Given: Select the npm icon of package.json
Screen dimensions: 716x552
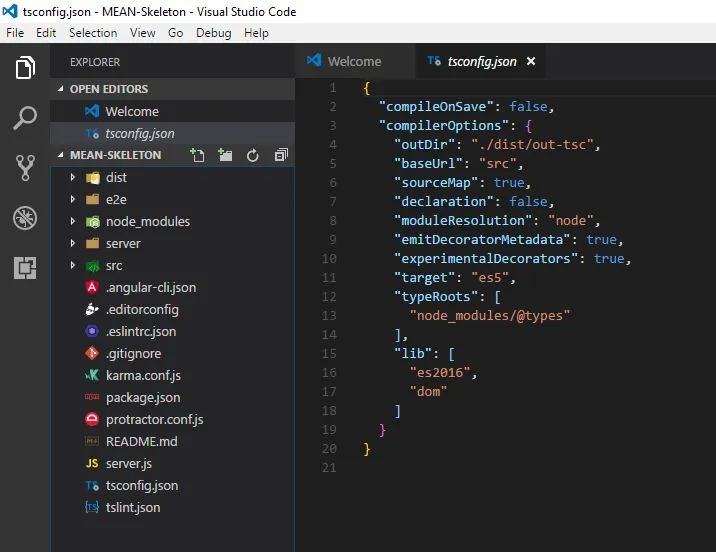Looking at the screenshot, I should coord(92,397).
